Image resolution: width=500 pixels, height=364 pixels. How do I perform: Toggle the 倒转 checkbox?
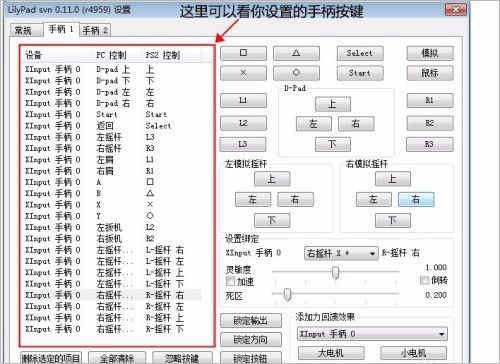coord(425,280)
